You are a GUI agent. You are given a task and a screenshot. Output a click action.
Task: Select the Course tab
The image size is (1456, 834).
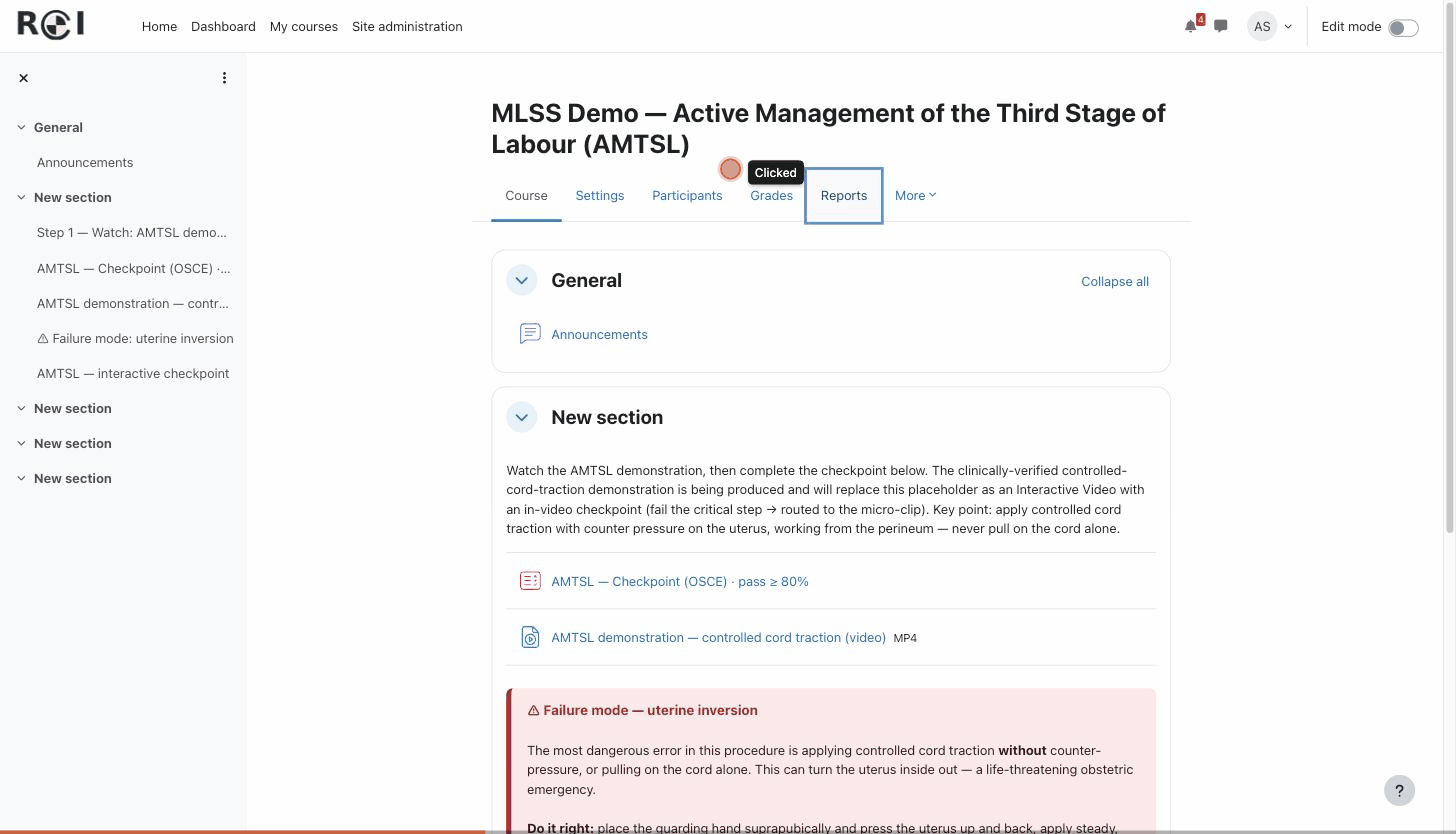click(526, 195)
